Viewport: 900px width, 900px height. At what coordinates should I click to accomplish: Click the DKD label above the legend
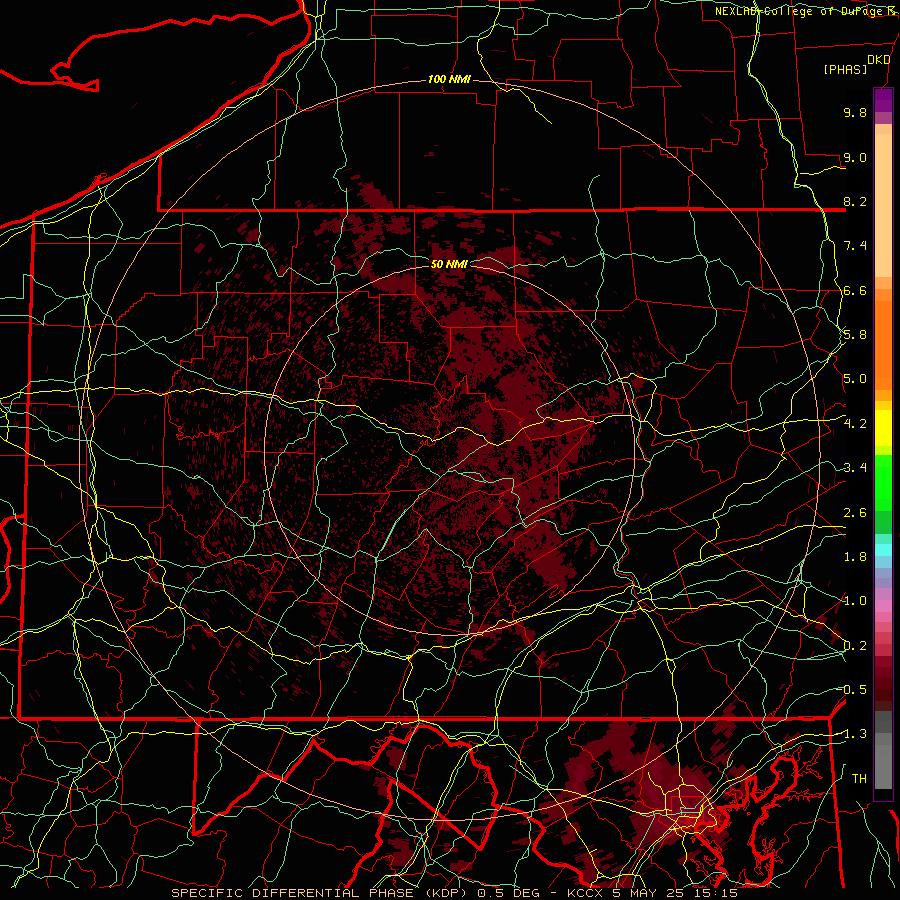click(879, 60)
